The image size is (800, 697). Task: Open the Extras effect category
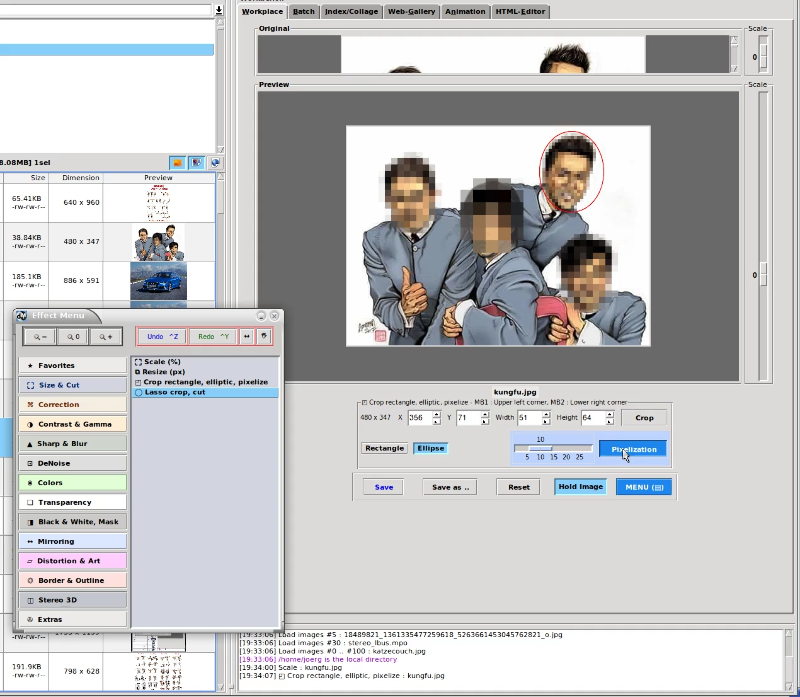point(72,619)
